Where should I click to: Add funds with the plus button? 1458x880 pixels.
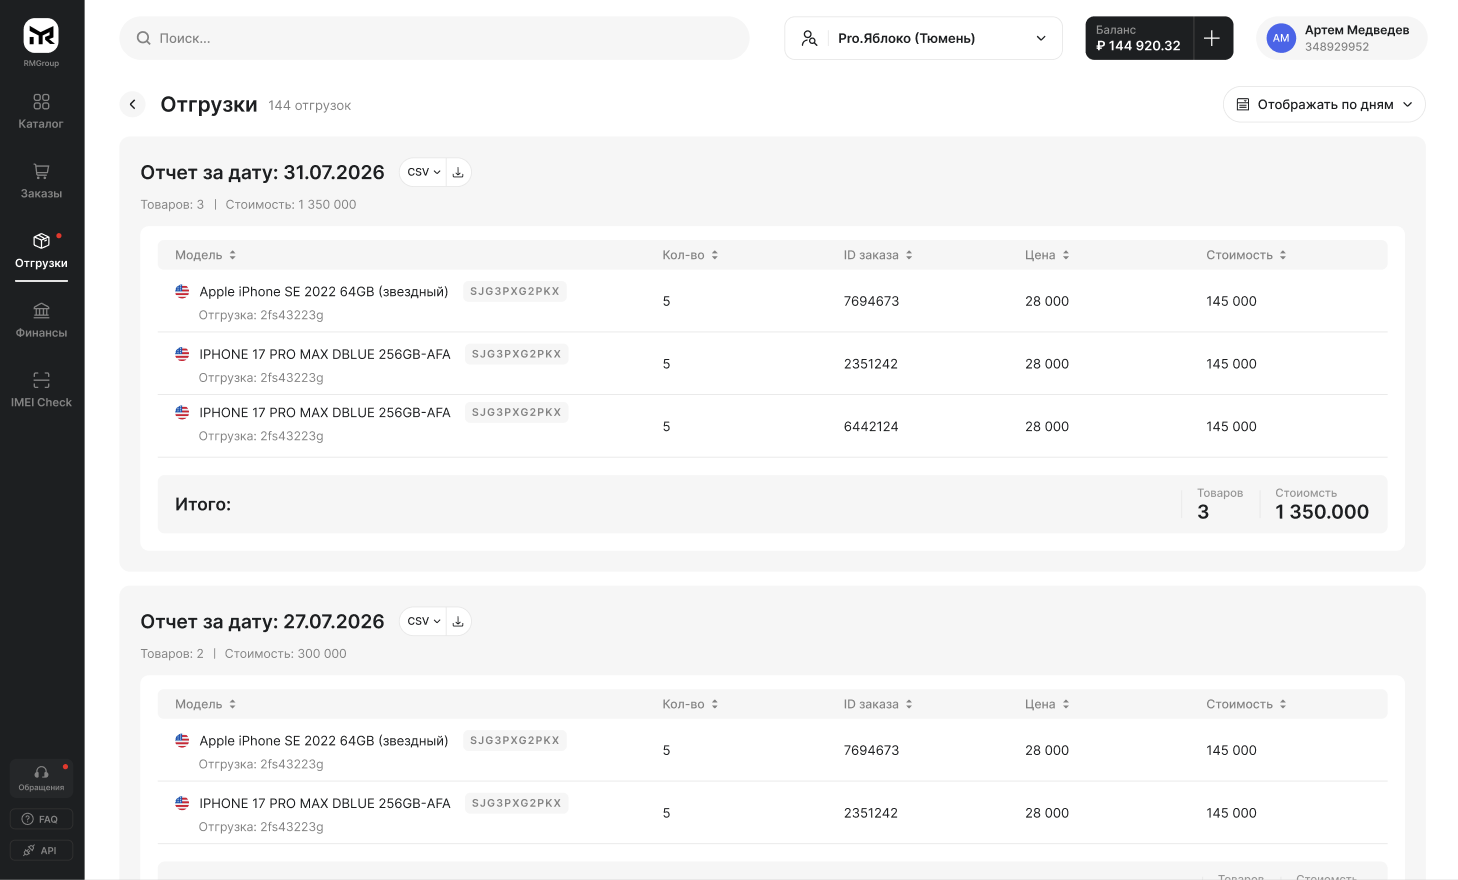(1212, 38)
